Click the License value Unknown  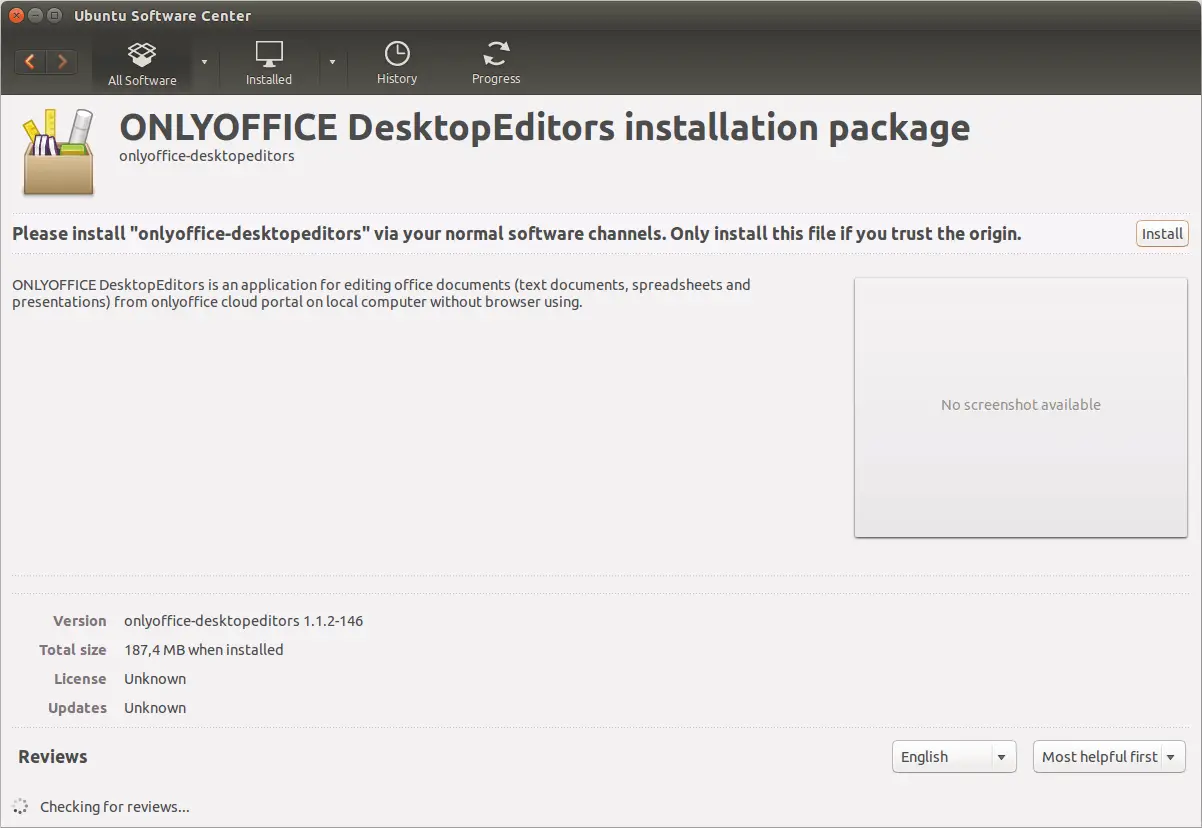coord(155,679)
